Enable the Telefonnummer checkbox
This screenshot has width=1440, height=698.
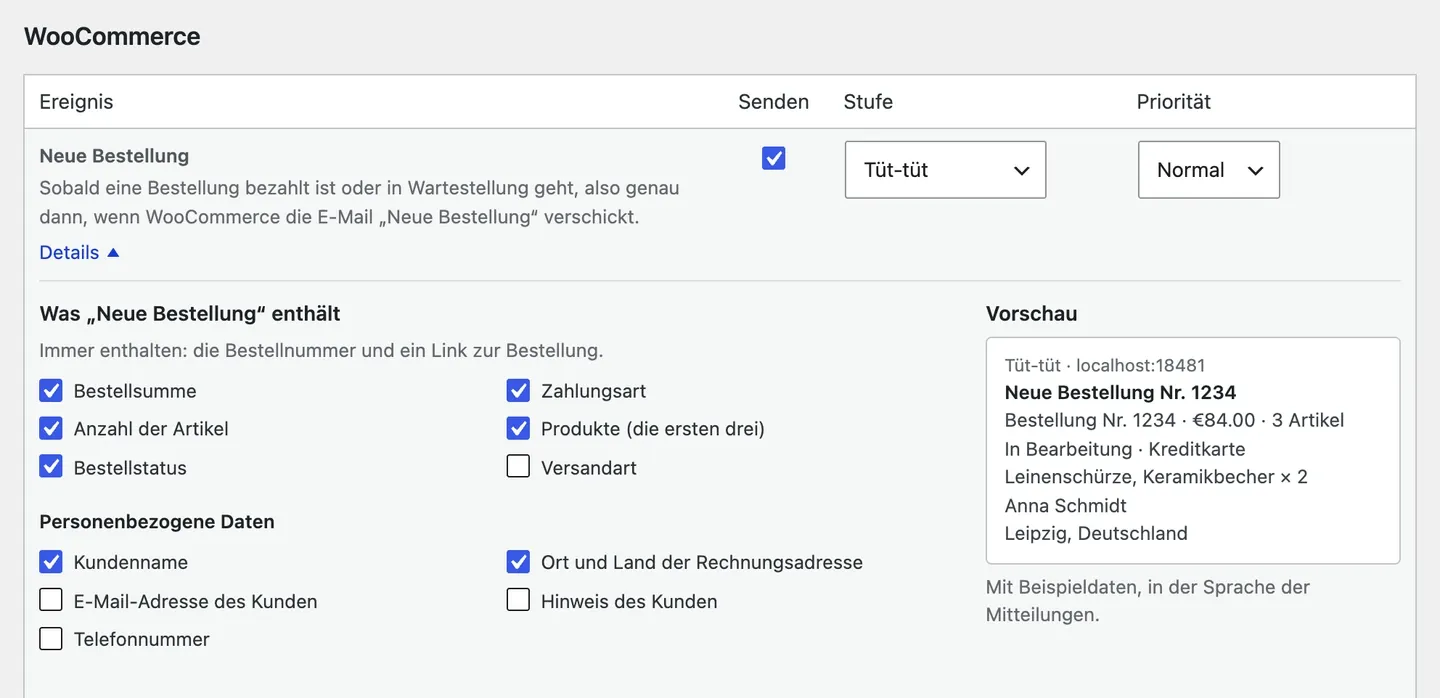[x=51, y=639]
